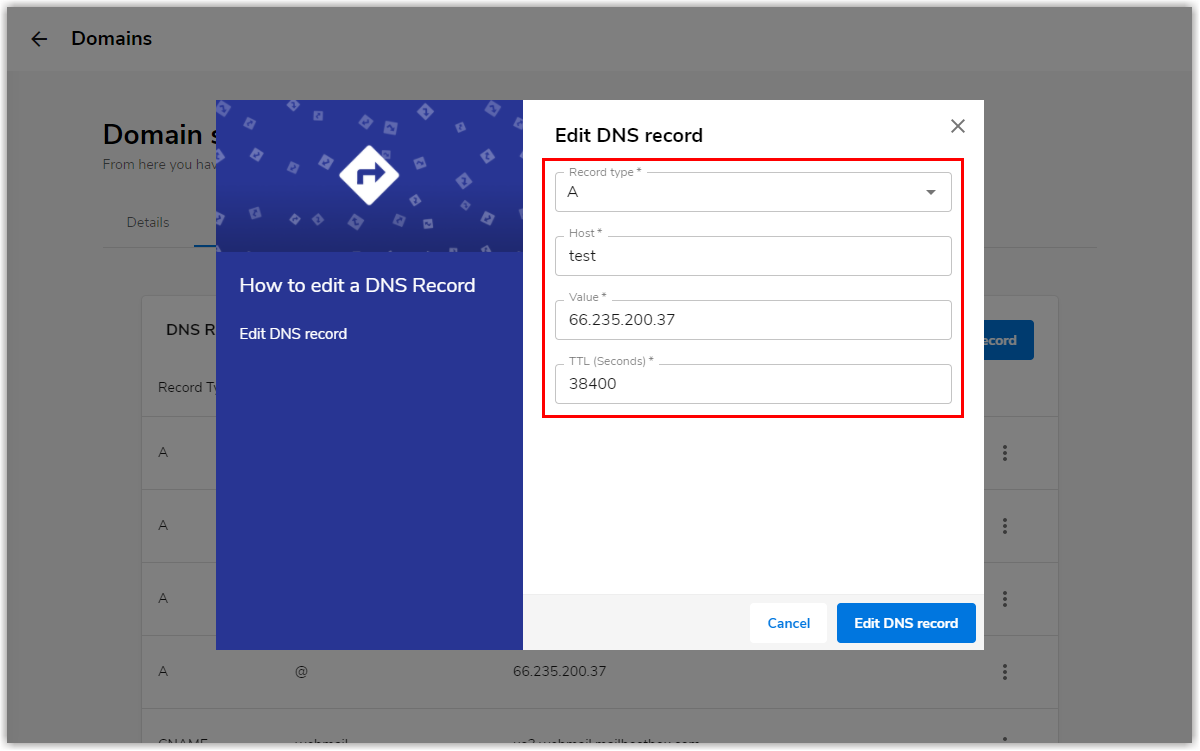The height and width of the screenshot is (751, 1200).
Task: Click the Host field containing test
Action: [x=753, y=256]
